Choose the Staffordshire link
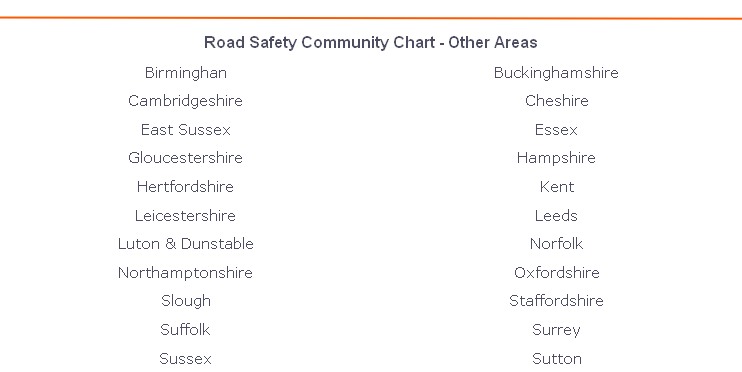Viewport: 742px width, 372px height. [556, 301]
